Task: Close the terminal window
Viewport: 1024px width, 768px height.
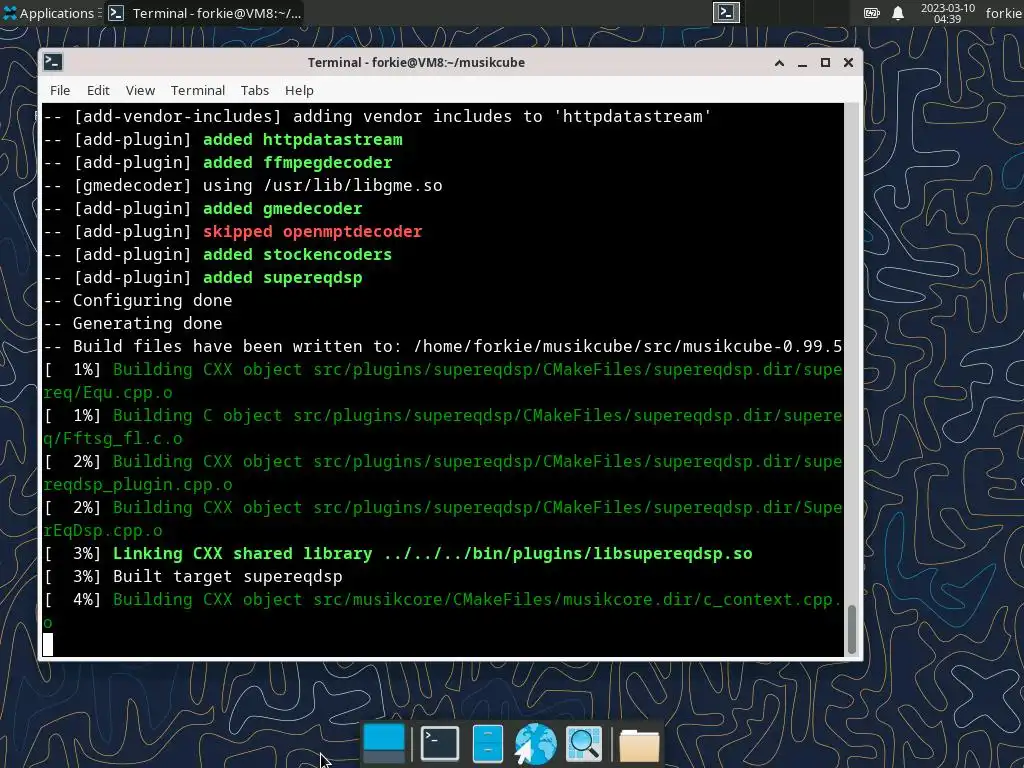Action: 848,63
